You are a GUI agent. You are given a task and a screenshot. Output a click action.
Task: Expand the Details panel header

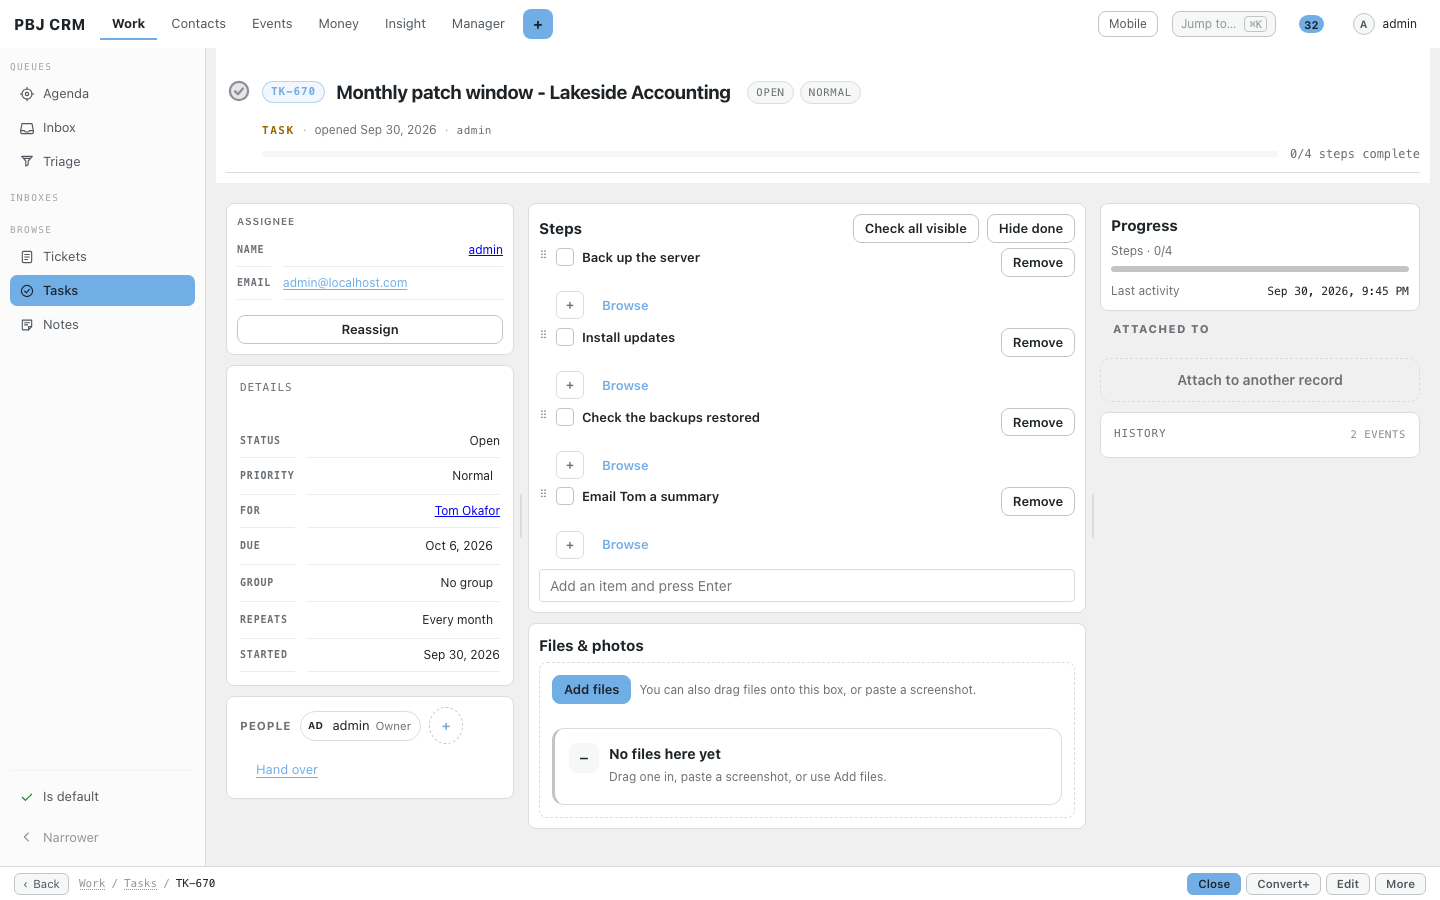coord(370,387)
